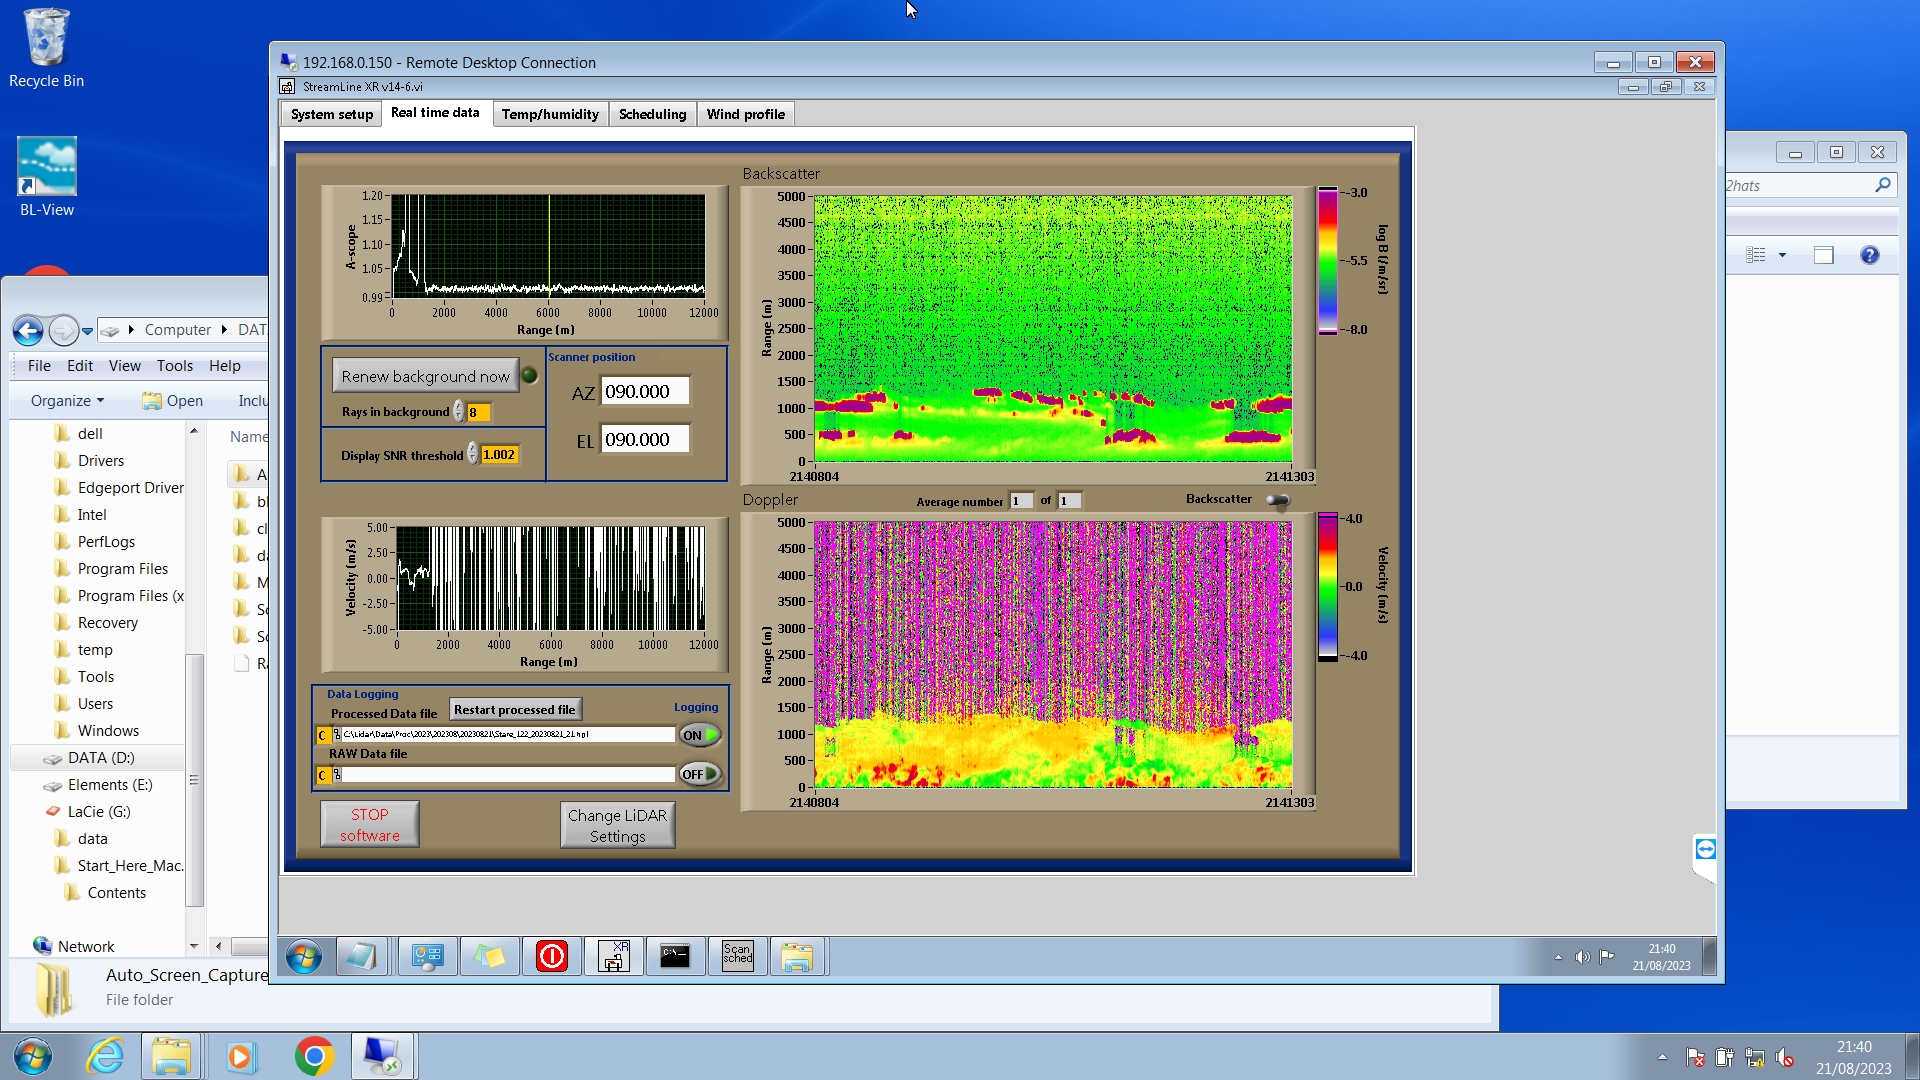Click the Rays in background stepper arrows
Image resolution: width=1920 pixels, height=1080 pixels.
(x=459, y=412)
